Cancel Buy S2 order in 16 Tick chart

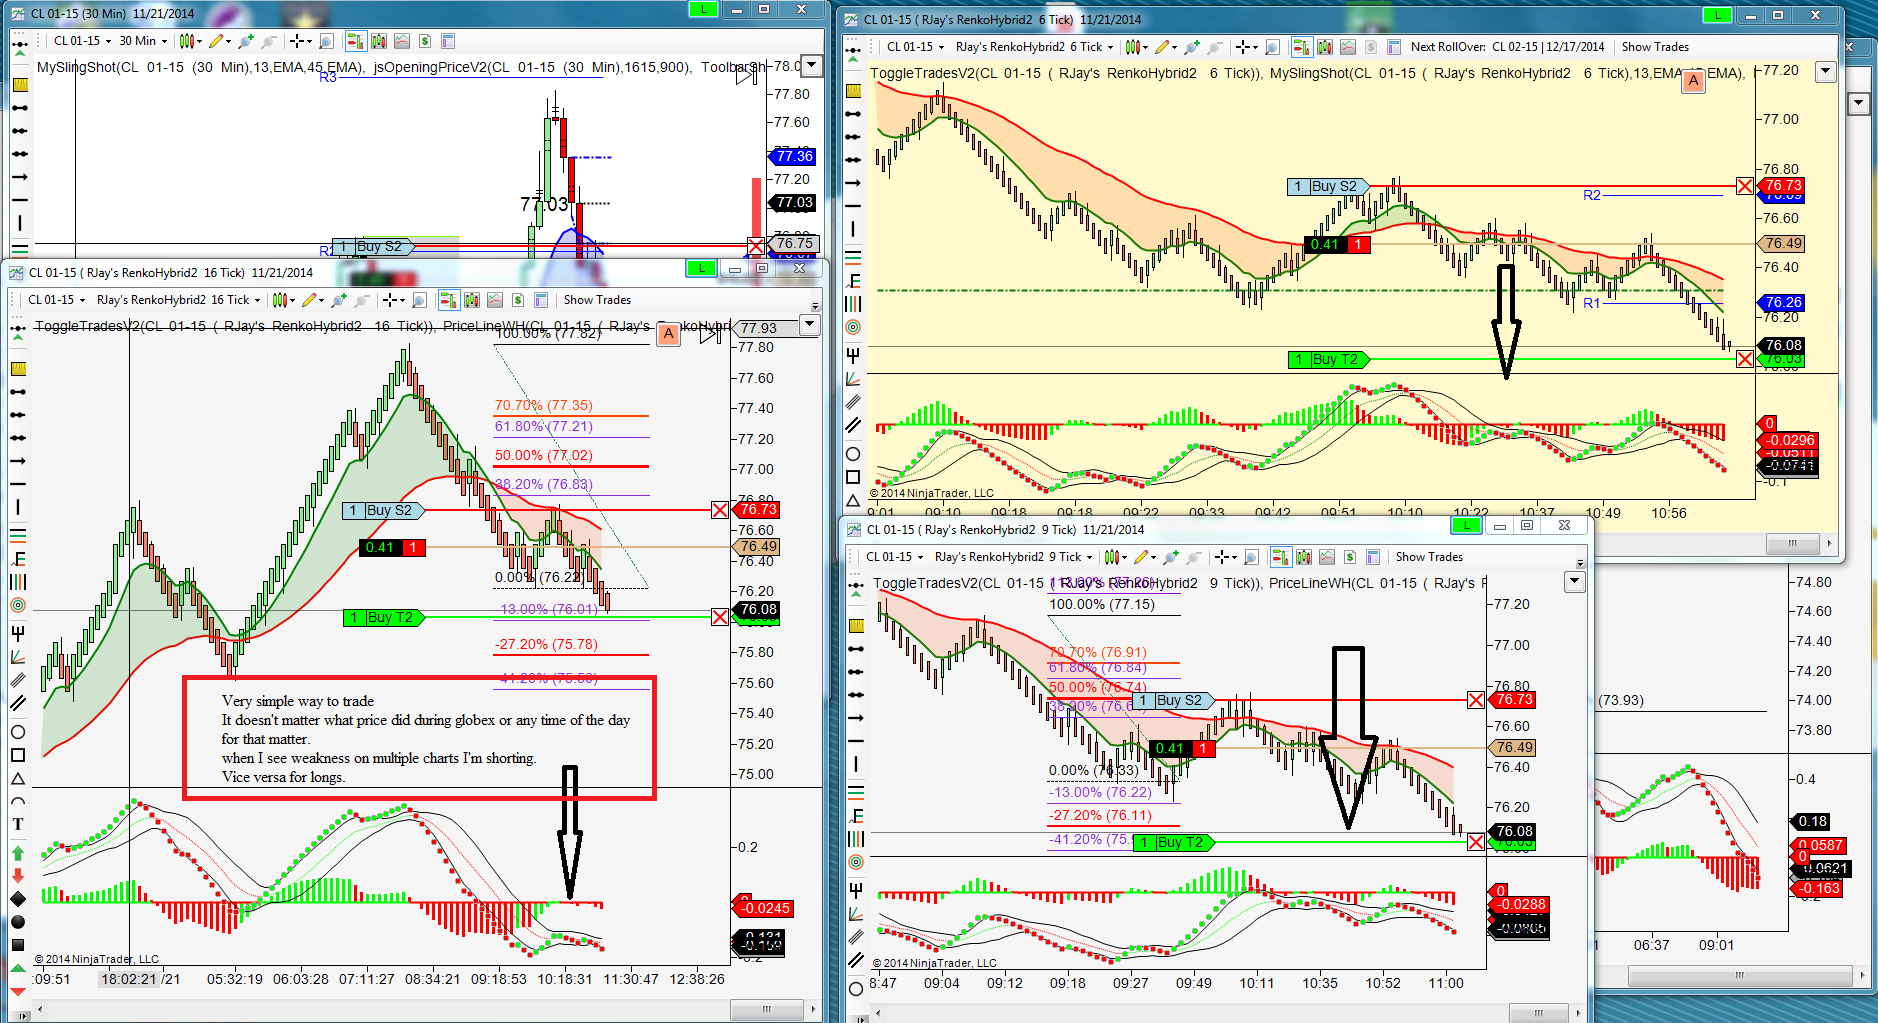(719, 510)
